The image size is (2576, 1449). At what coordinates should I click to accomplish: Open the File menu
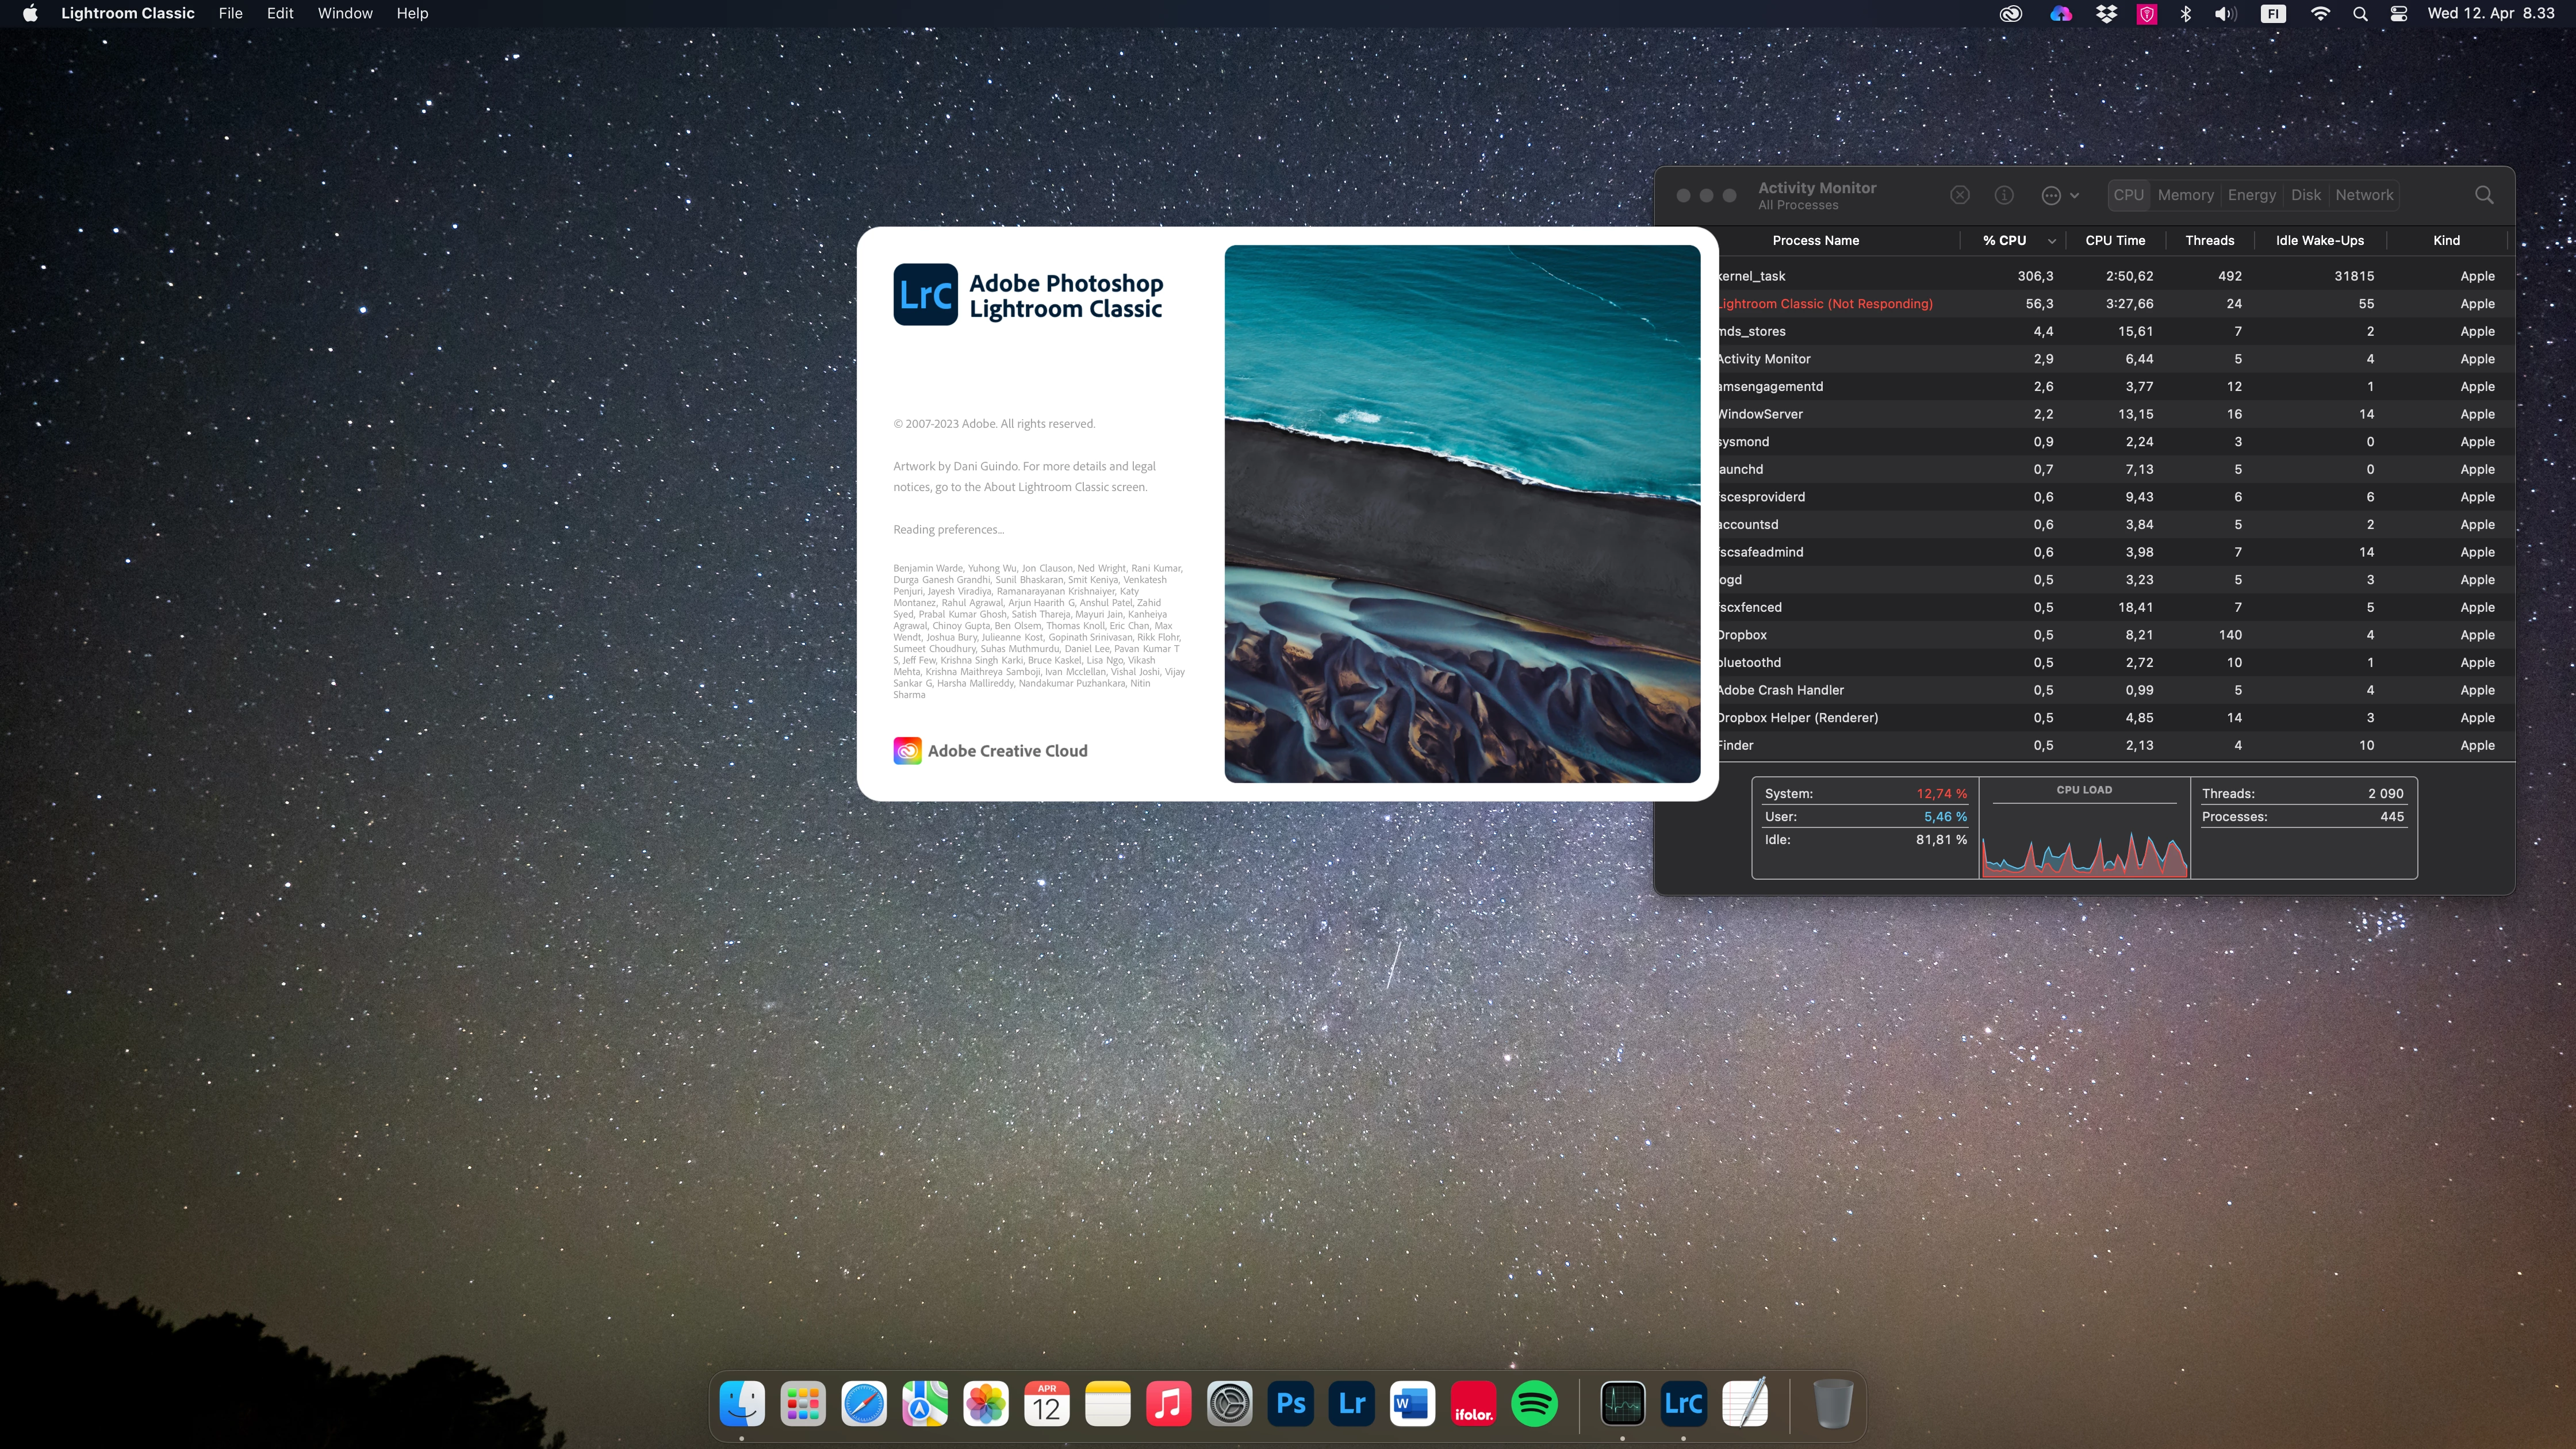coord(230,14)
